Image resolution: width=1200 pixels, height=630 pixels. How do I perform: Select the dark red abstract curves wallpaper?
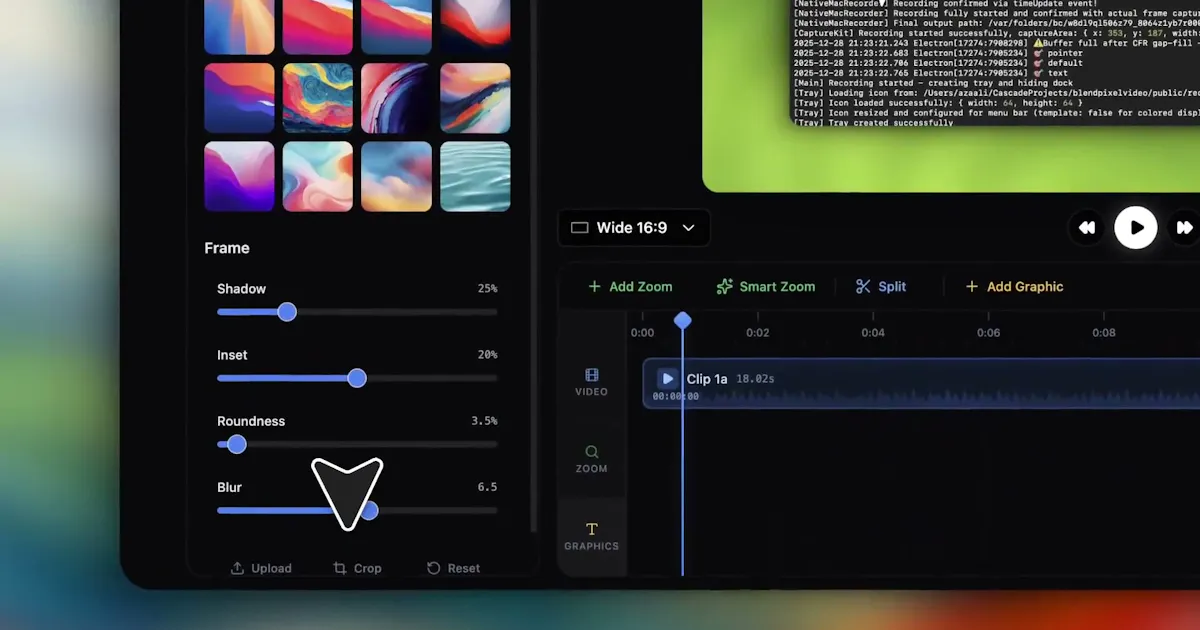pos(396,98)
